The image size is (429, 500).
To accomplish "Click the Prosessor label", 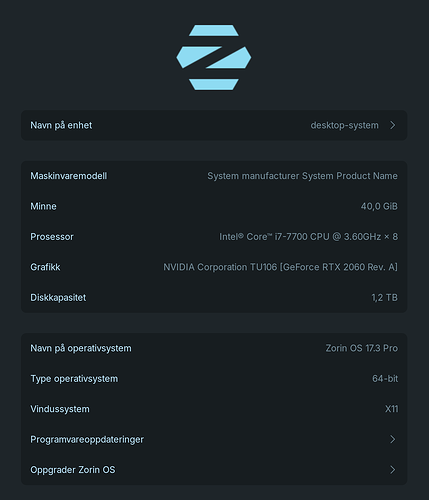I will (52, 237).
